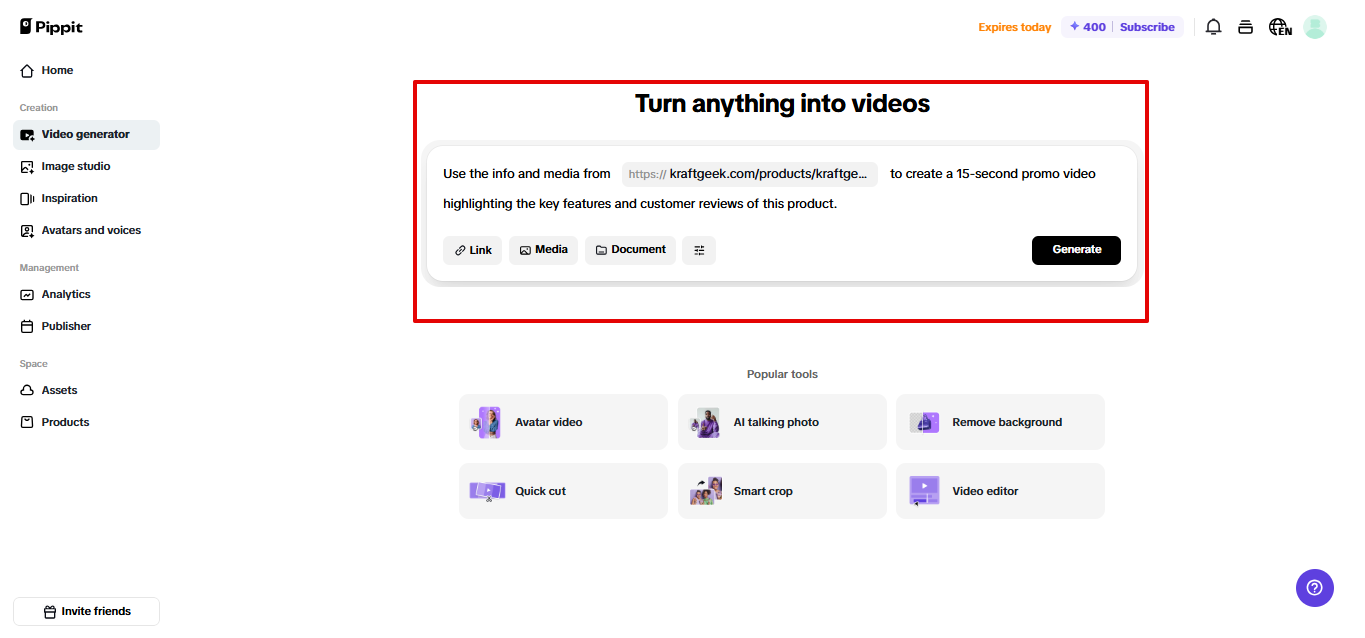Image resolution: width=1365 pixels, height=638 pixels.
Task: Attach a file via the Document button
Action: pos(630,250)
